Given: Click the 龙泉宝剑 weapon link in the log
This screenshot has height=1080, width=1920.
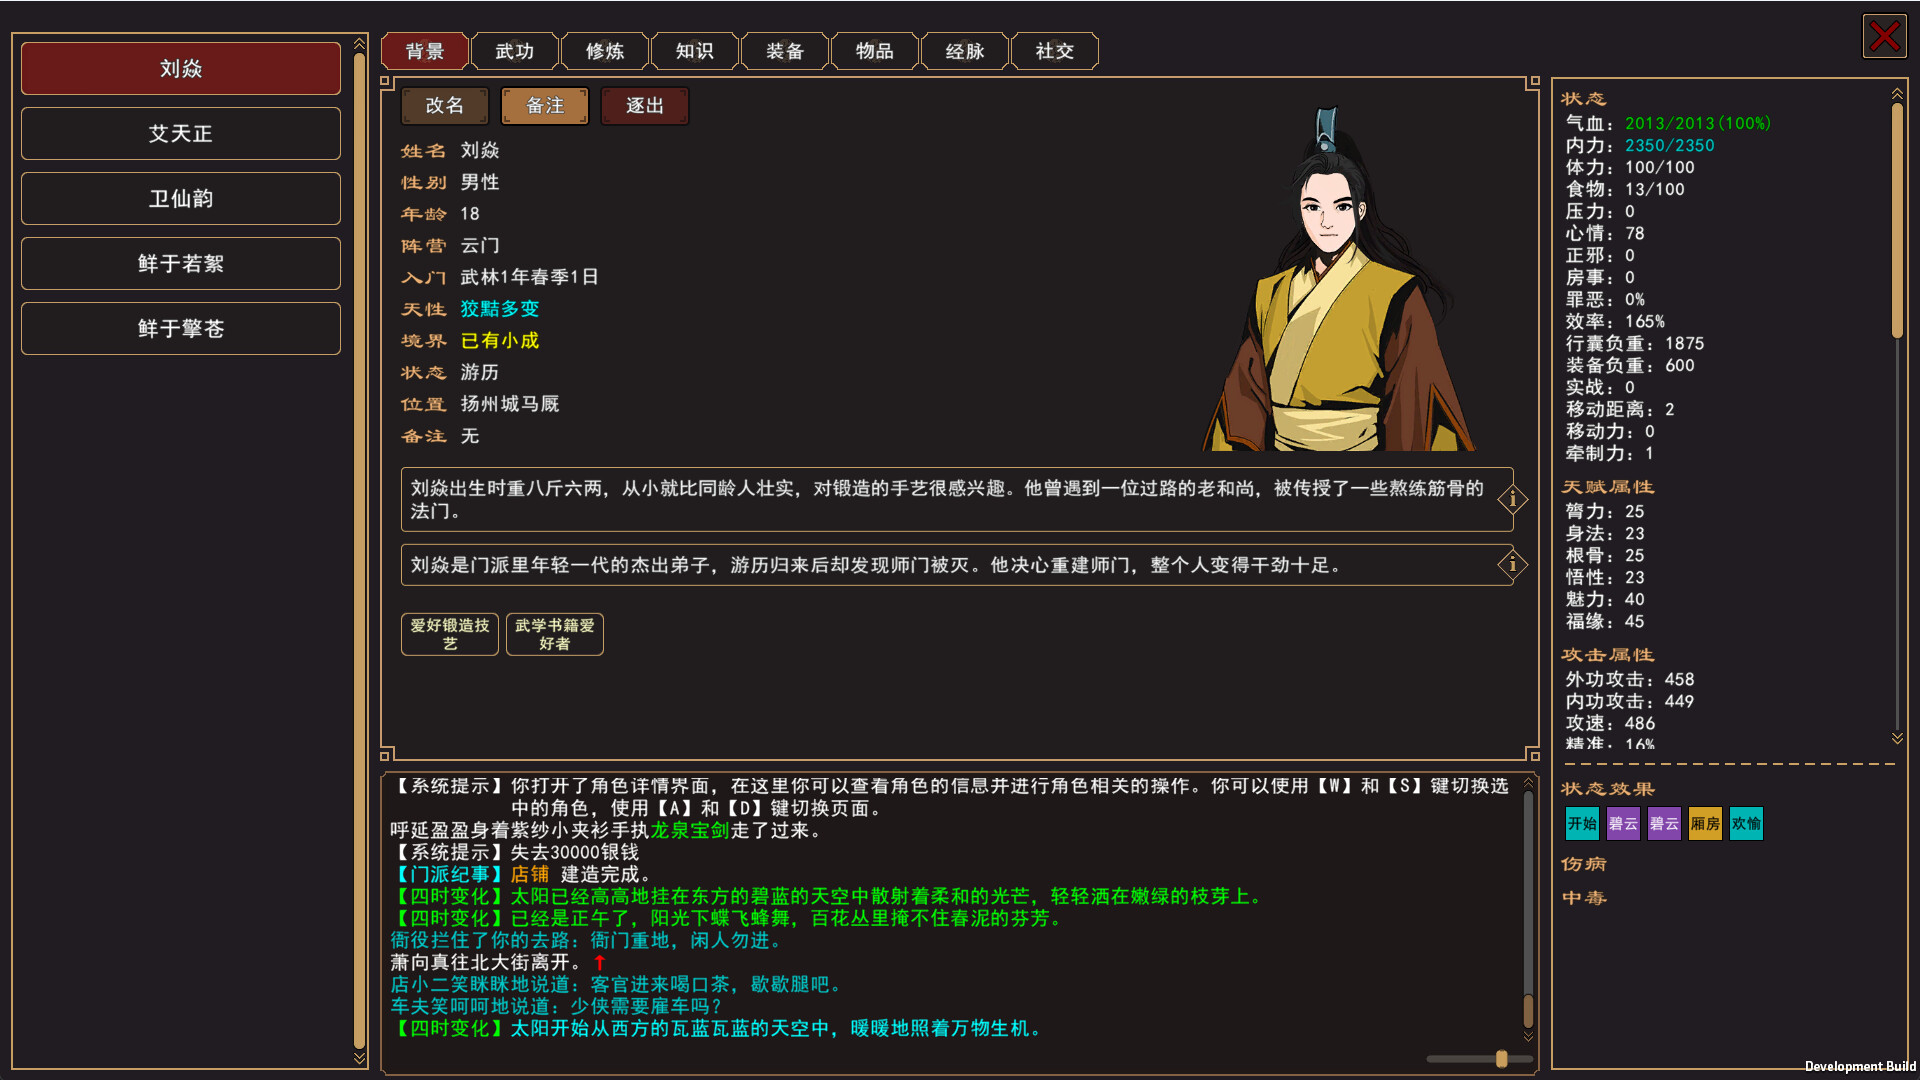Looking at the screenshot, I should [x=690, y=830].
